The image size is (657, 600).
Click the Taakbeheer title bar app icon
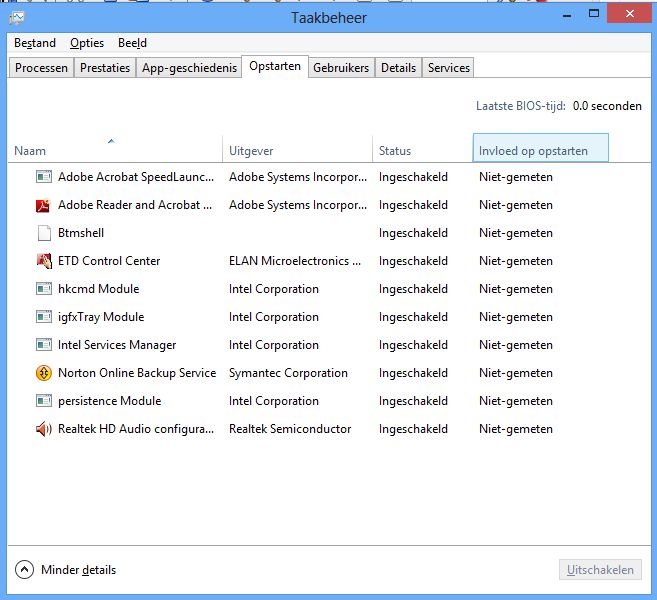[17, 18]
